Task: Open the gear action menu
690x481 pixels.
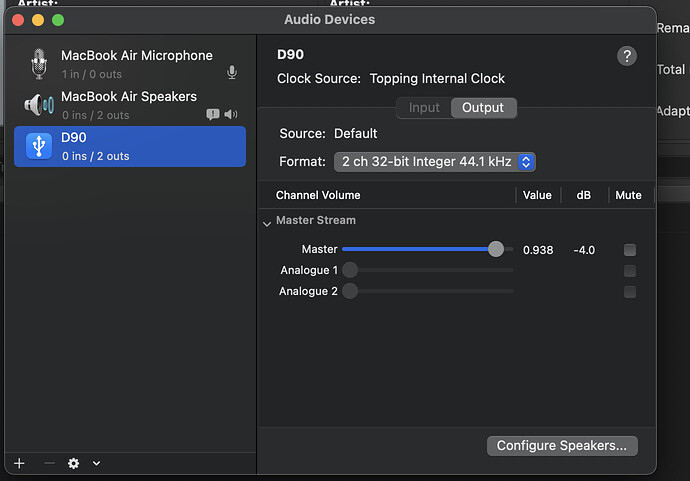Action: tap(73, 463)
